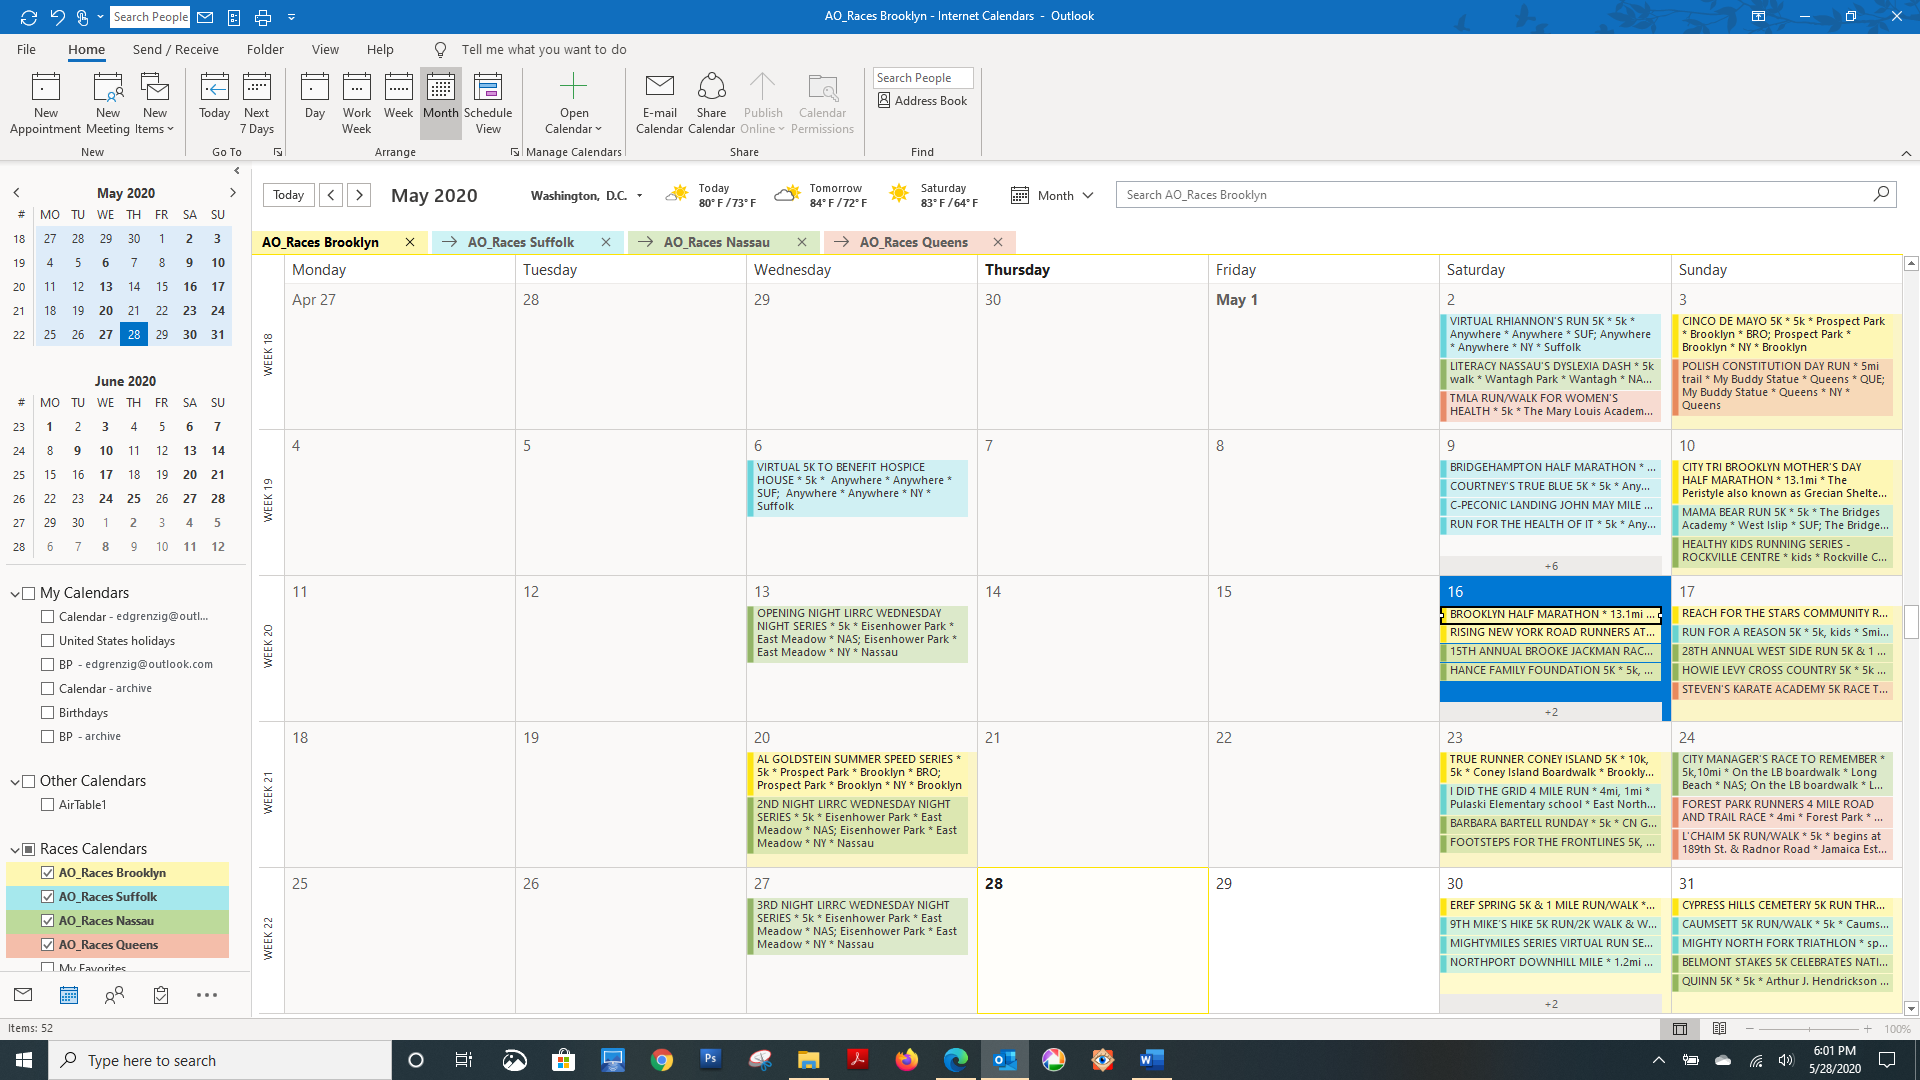Go to the previous month arrow
Viewport: 1920px width, 1080px height.
click(x=331, y=195)
